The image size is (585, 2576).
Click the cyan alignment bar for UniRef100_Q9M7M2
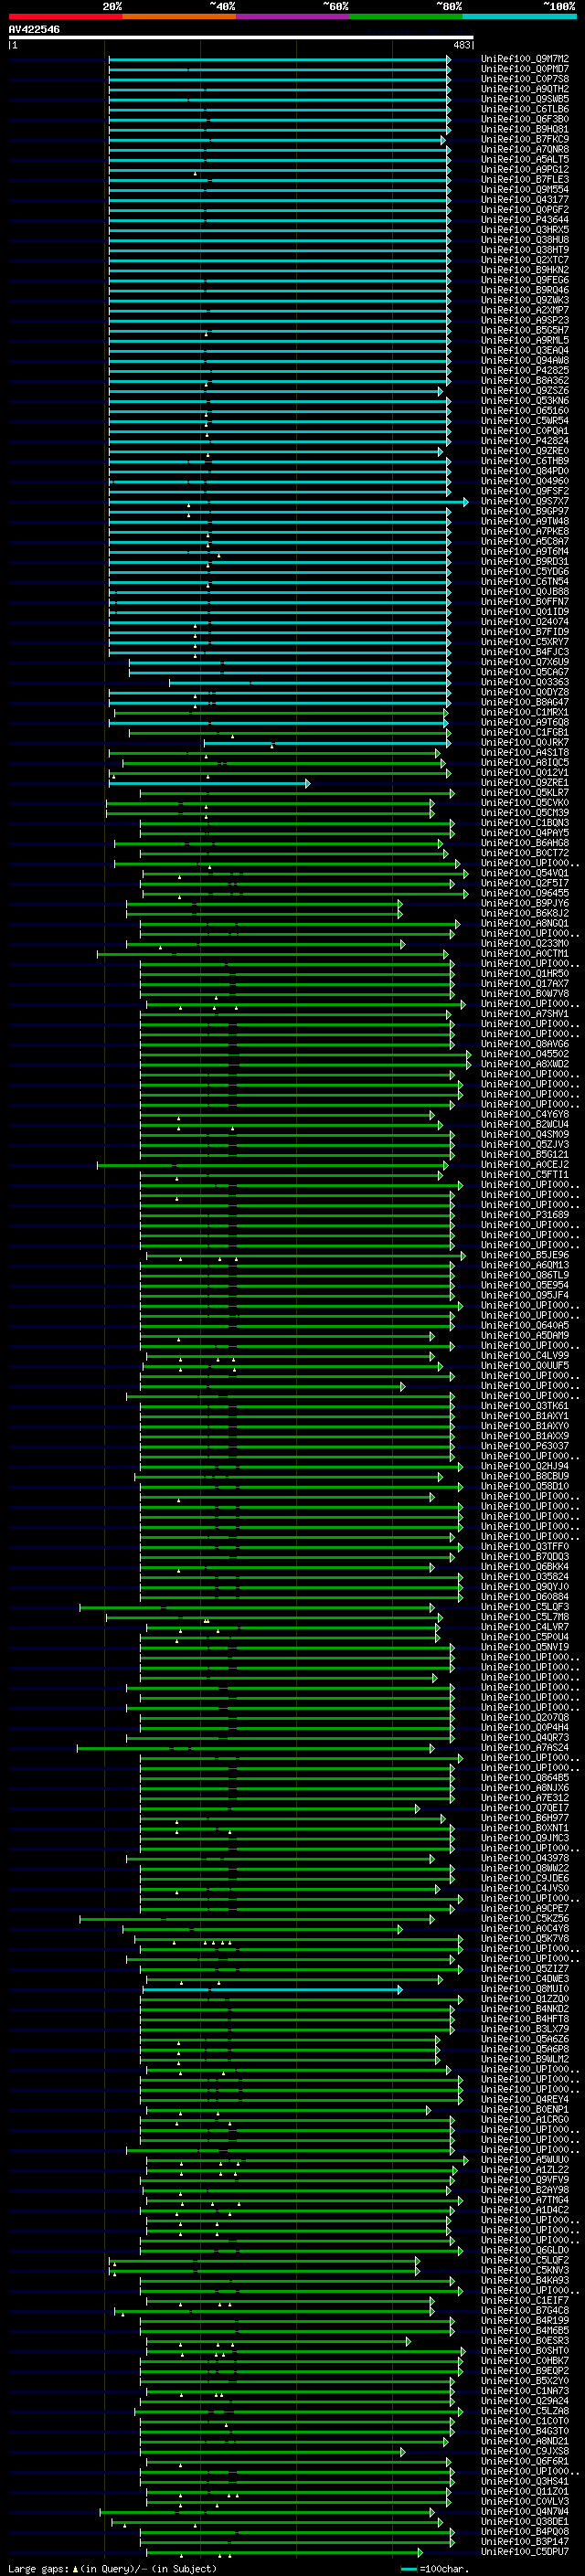[279, 59]
